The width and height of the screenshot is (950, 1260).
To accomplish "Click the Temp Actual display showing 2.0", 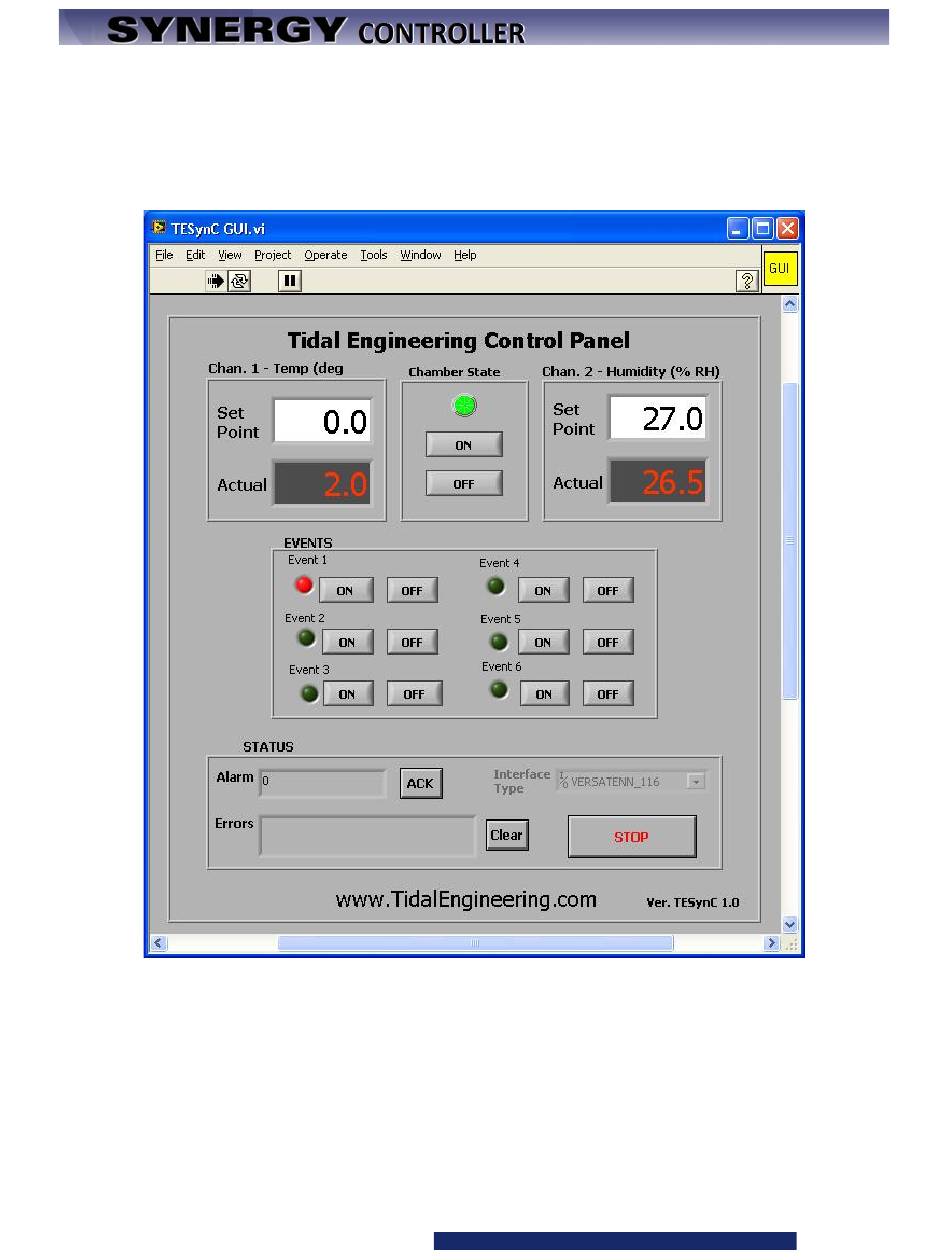I will tap(323, 485).
